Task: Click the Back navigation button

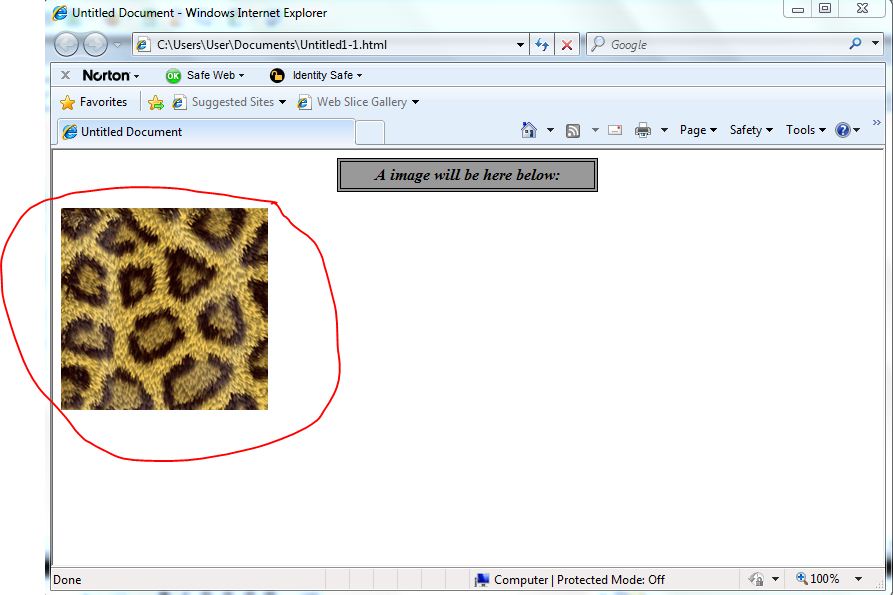Action: tap(66, 44)
